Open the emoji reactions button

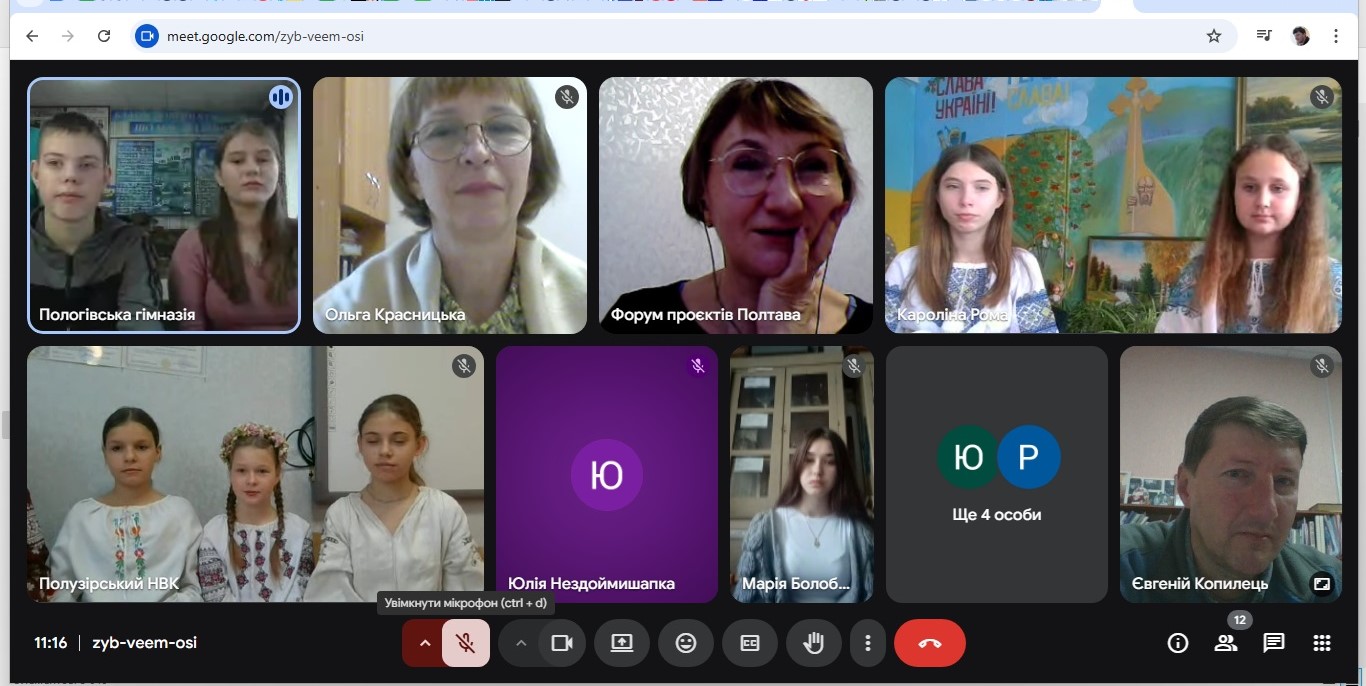pyautogui.click(x=685, y=643)
